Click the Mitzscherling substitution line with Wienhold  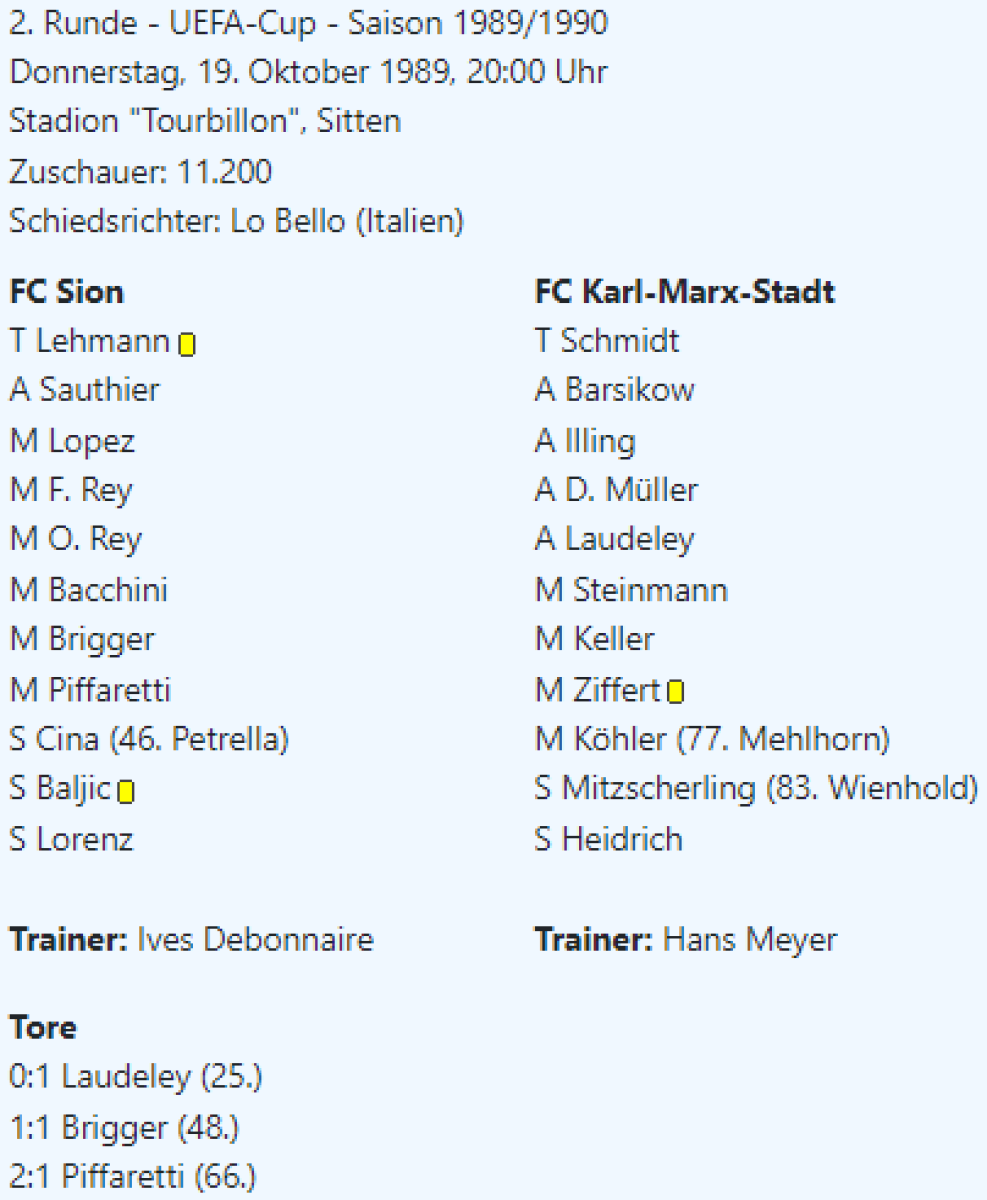[x=756, y=788]
